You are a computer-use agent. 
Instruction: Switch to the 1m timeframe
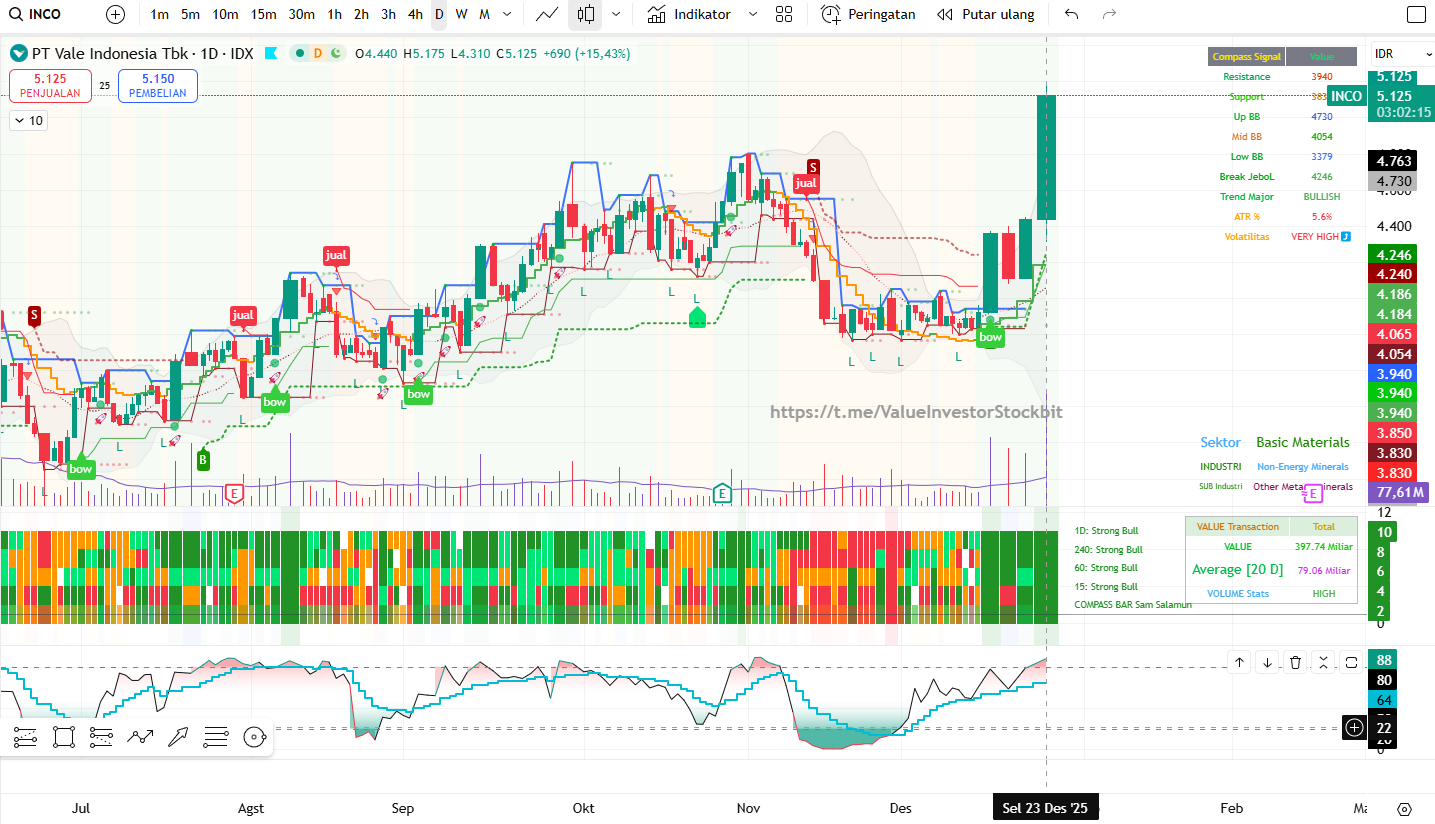(x=159, y=14)
